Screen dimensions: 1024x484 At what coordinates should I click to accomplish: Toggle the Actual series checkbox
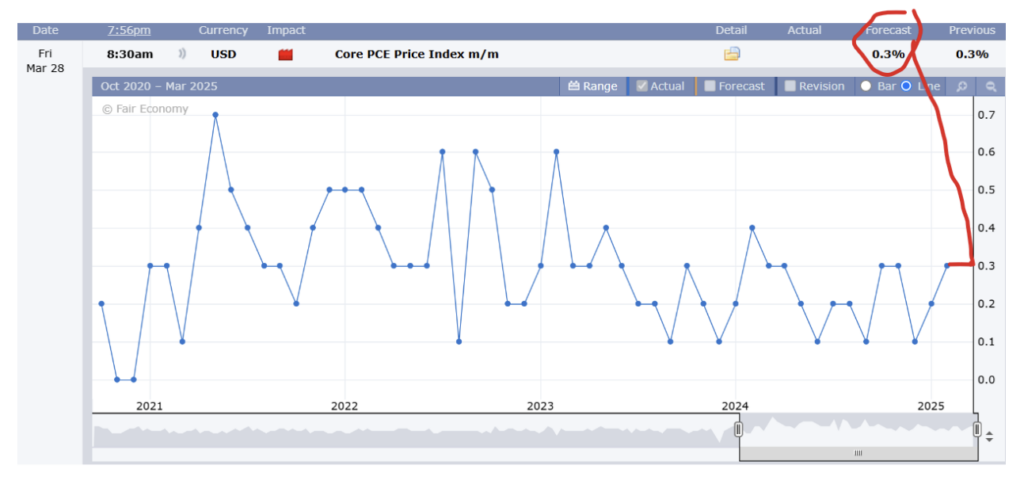pyautogui.click(x=642, y=86)
